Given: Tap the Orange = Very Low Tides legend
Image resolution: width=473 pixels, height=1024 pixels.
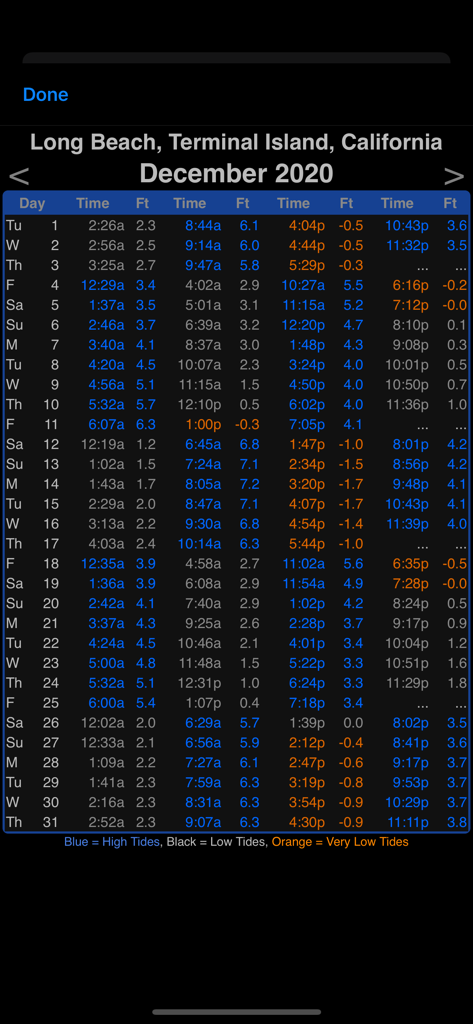Looking at the screenshot, I should coord(340,842).
